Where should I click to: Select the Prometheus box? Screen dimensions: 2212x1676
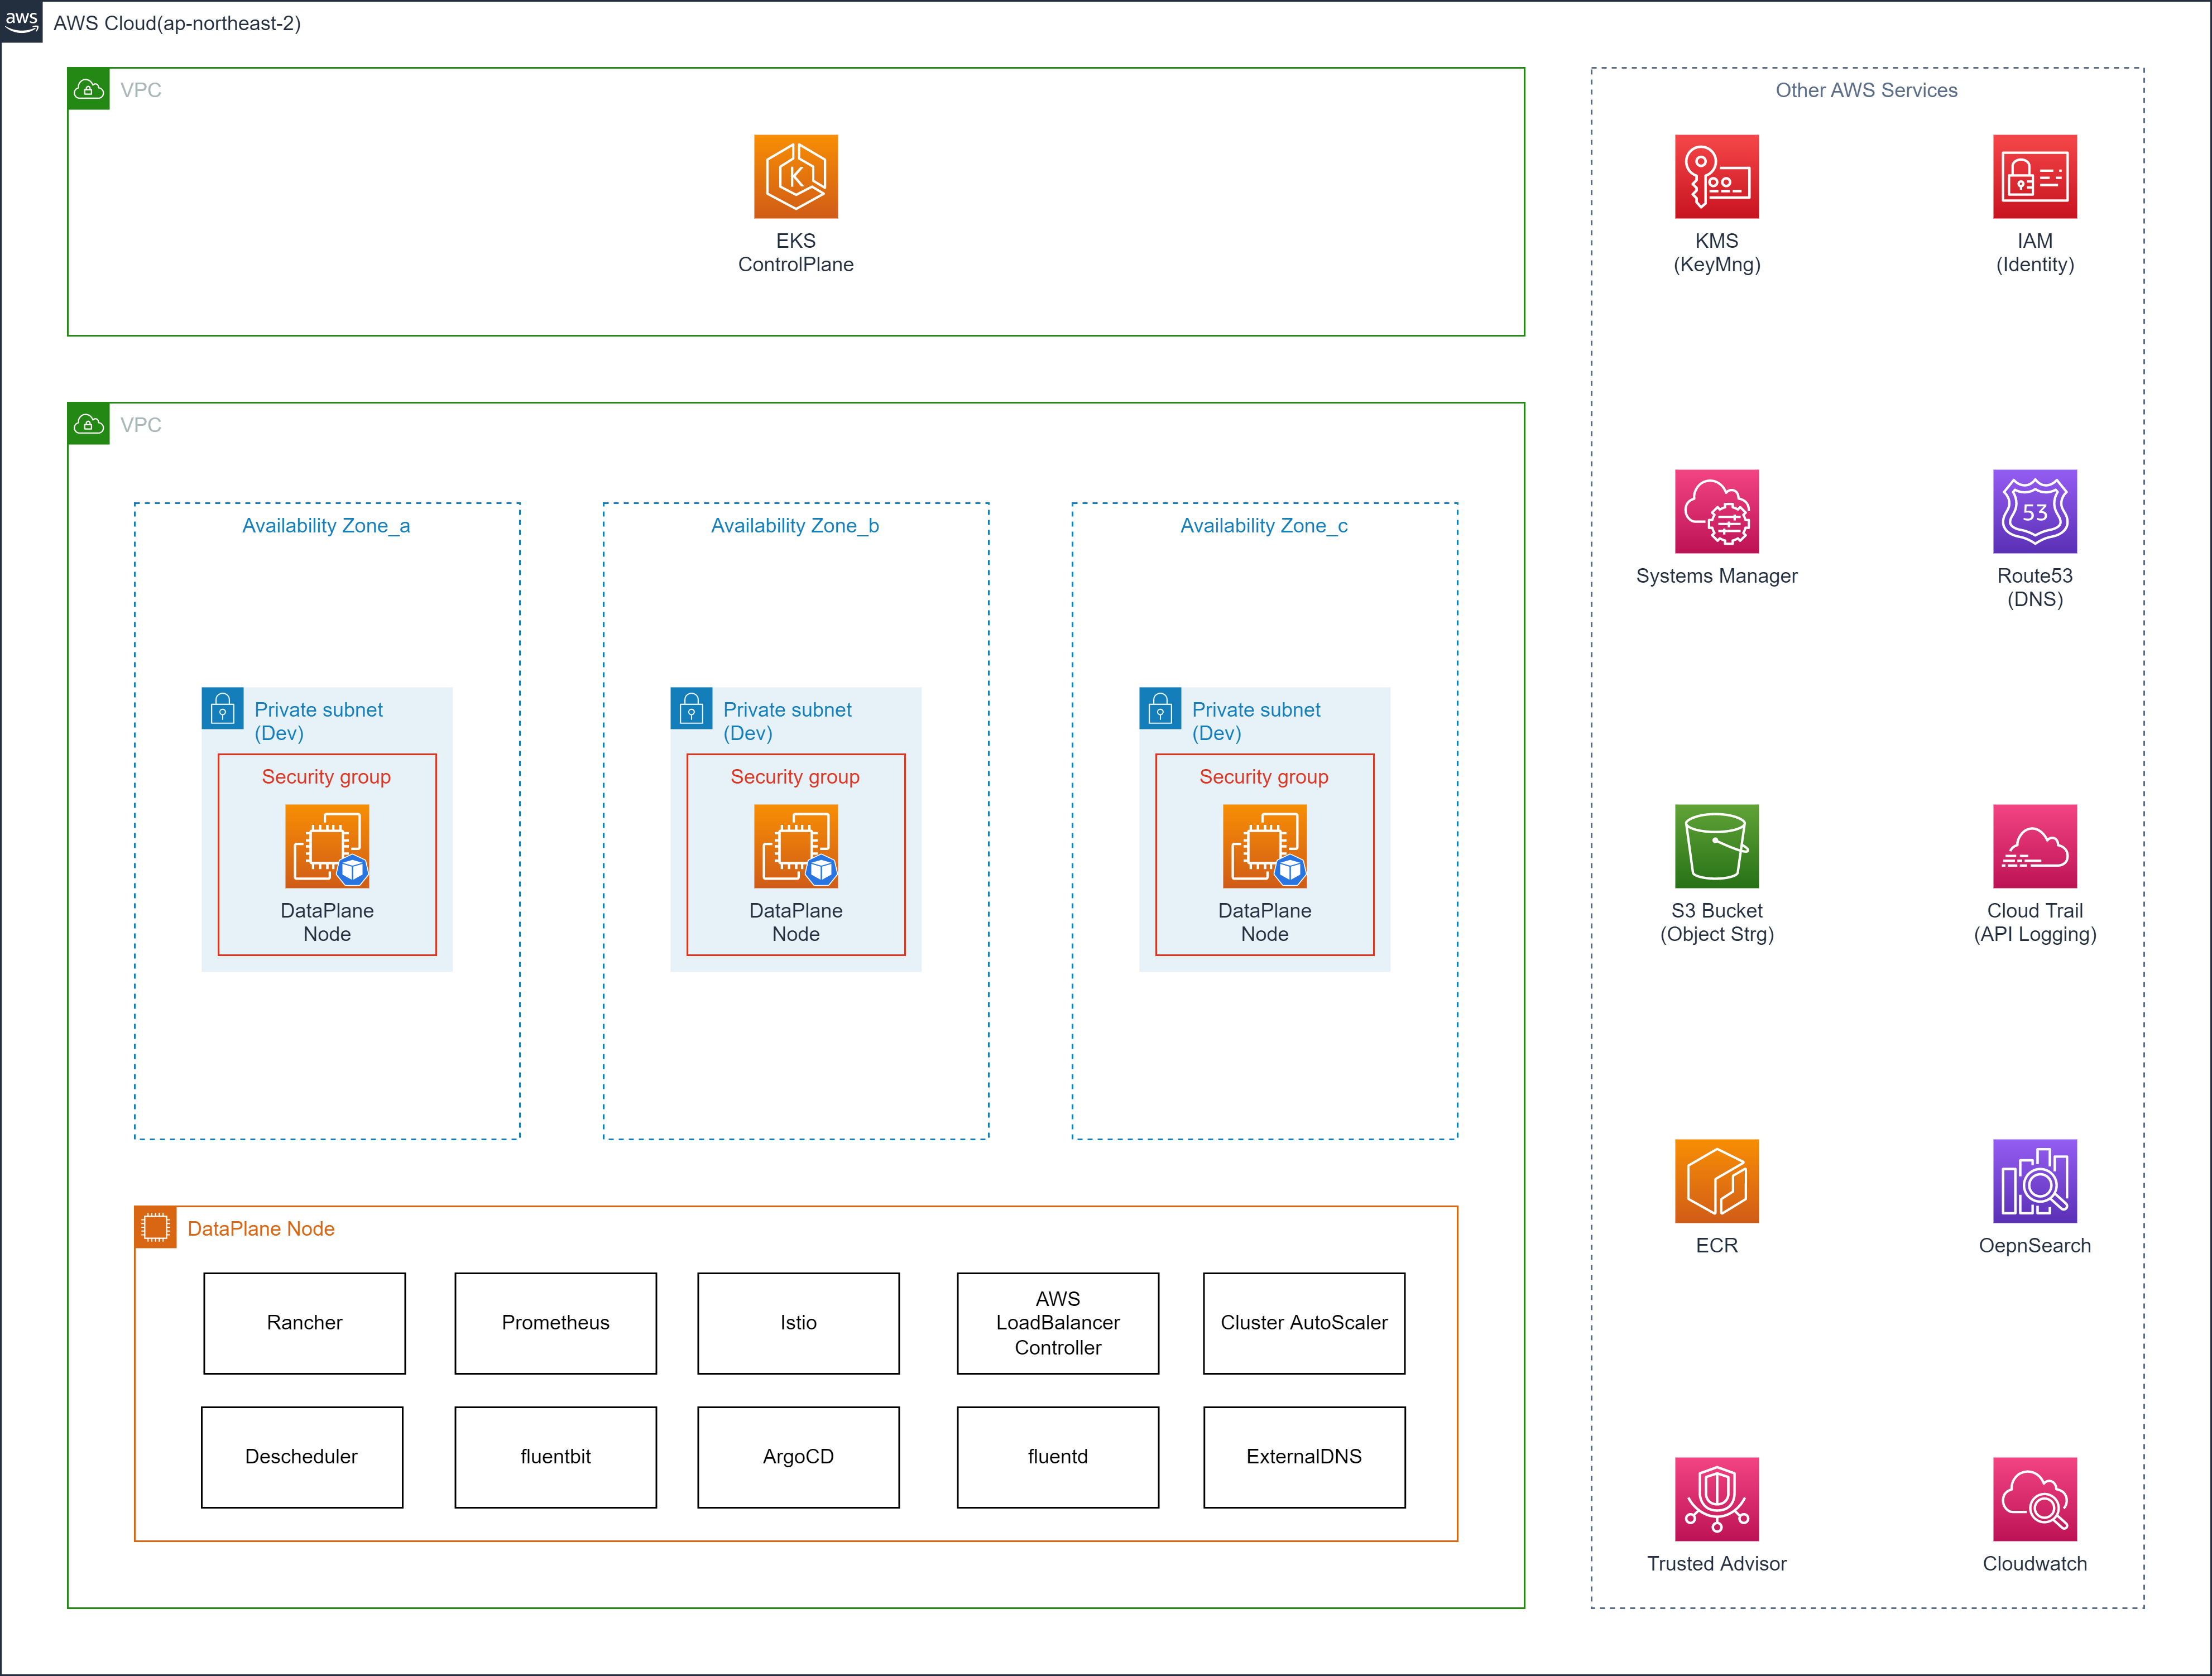tap(556, 1323)
